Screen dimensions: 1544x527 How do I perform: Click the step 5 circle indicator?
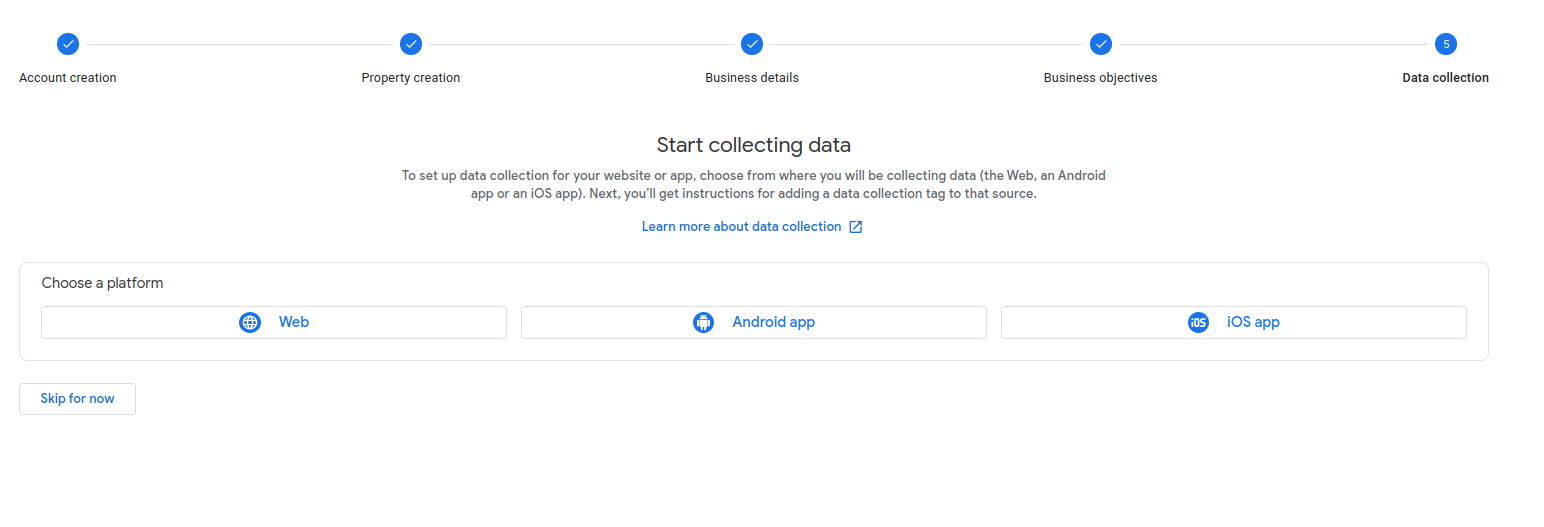(1446, 44)
